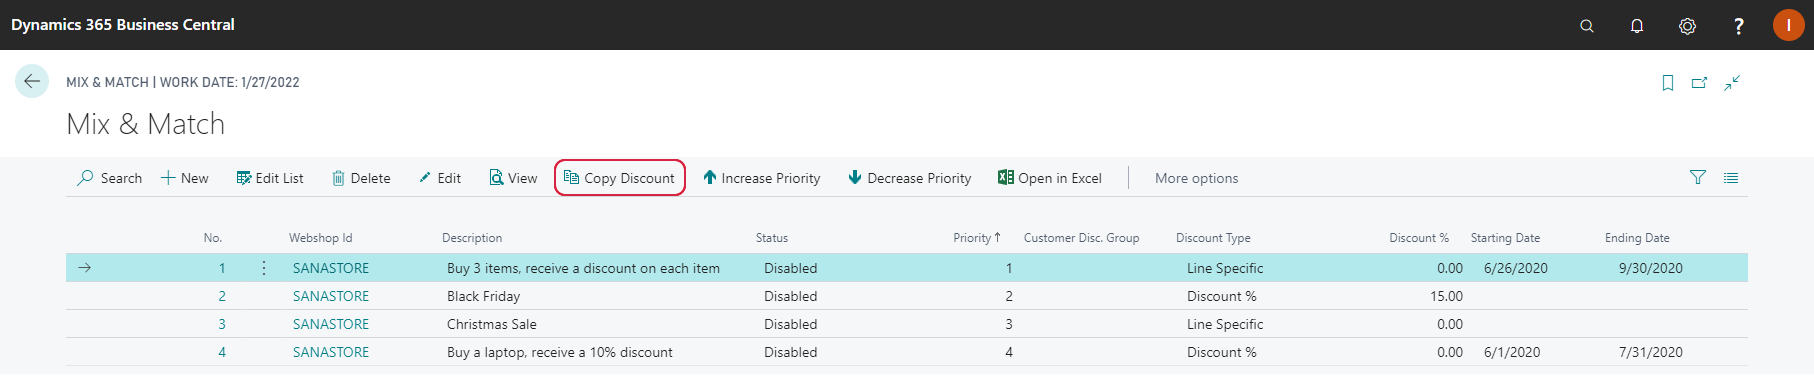Click the Webshop Id column header
Screen dimensions: 1814x384
[321, 238]
